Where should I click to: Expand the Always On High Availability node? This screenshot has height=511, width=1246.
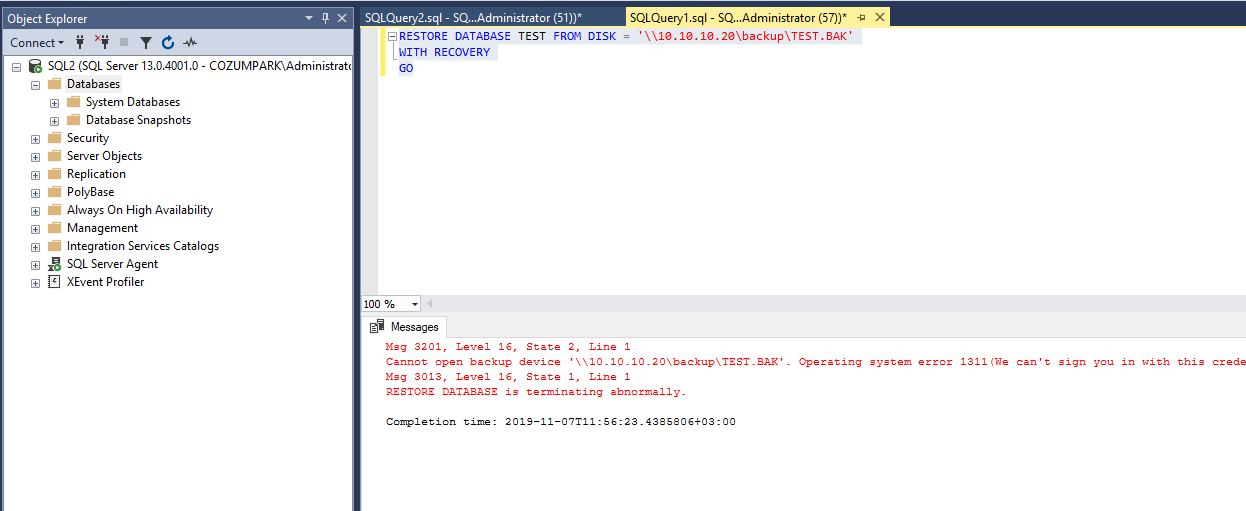(36, 211)
